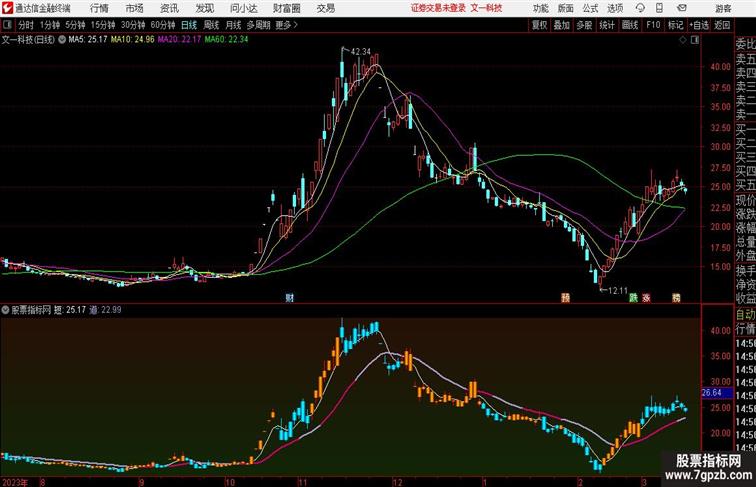This screenshot has width=756, height=487.
Task: Click the 标记 mark button
Action: (x=675, y=25)
